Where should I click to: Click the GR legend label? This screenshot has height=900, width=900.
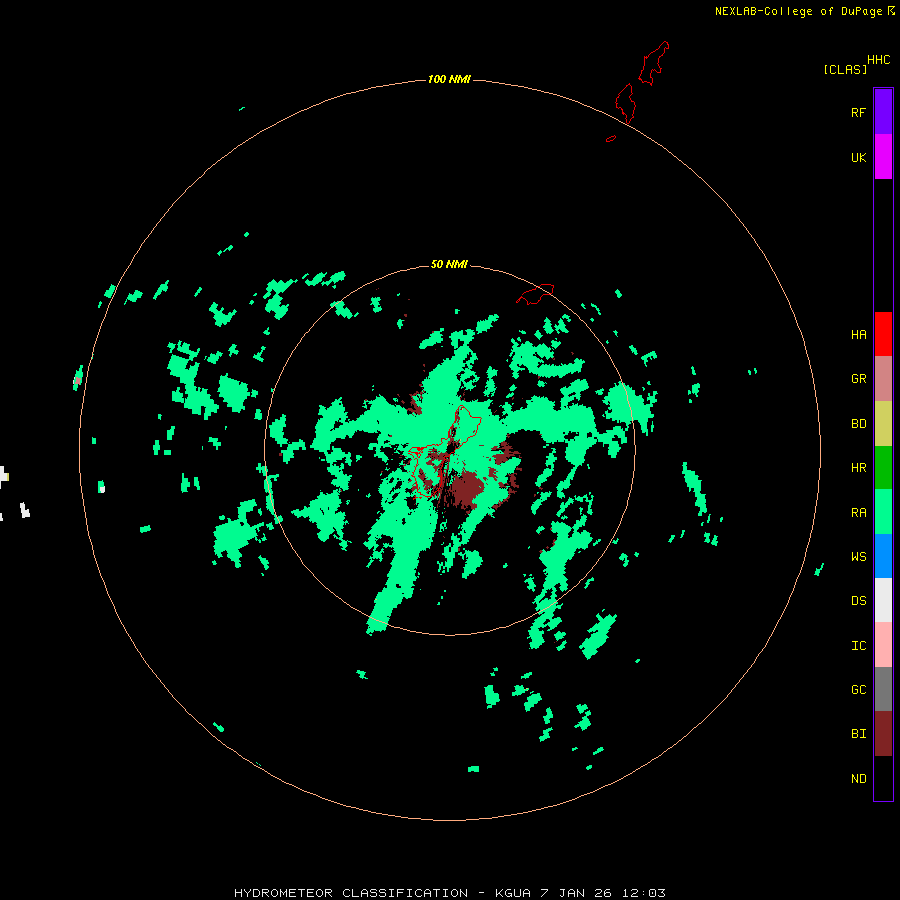click(858, 379)
